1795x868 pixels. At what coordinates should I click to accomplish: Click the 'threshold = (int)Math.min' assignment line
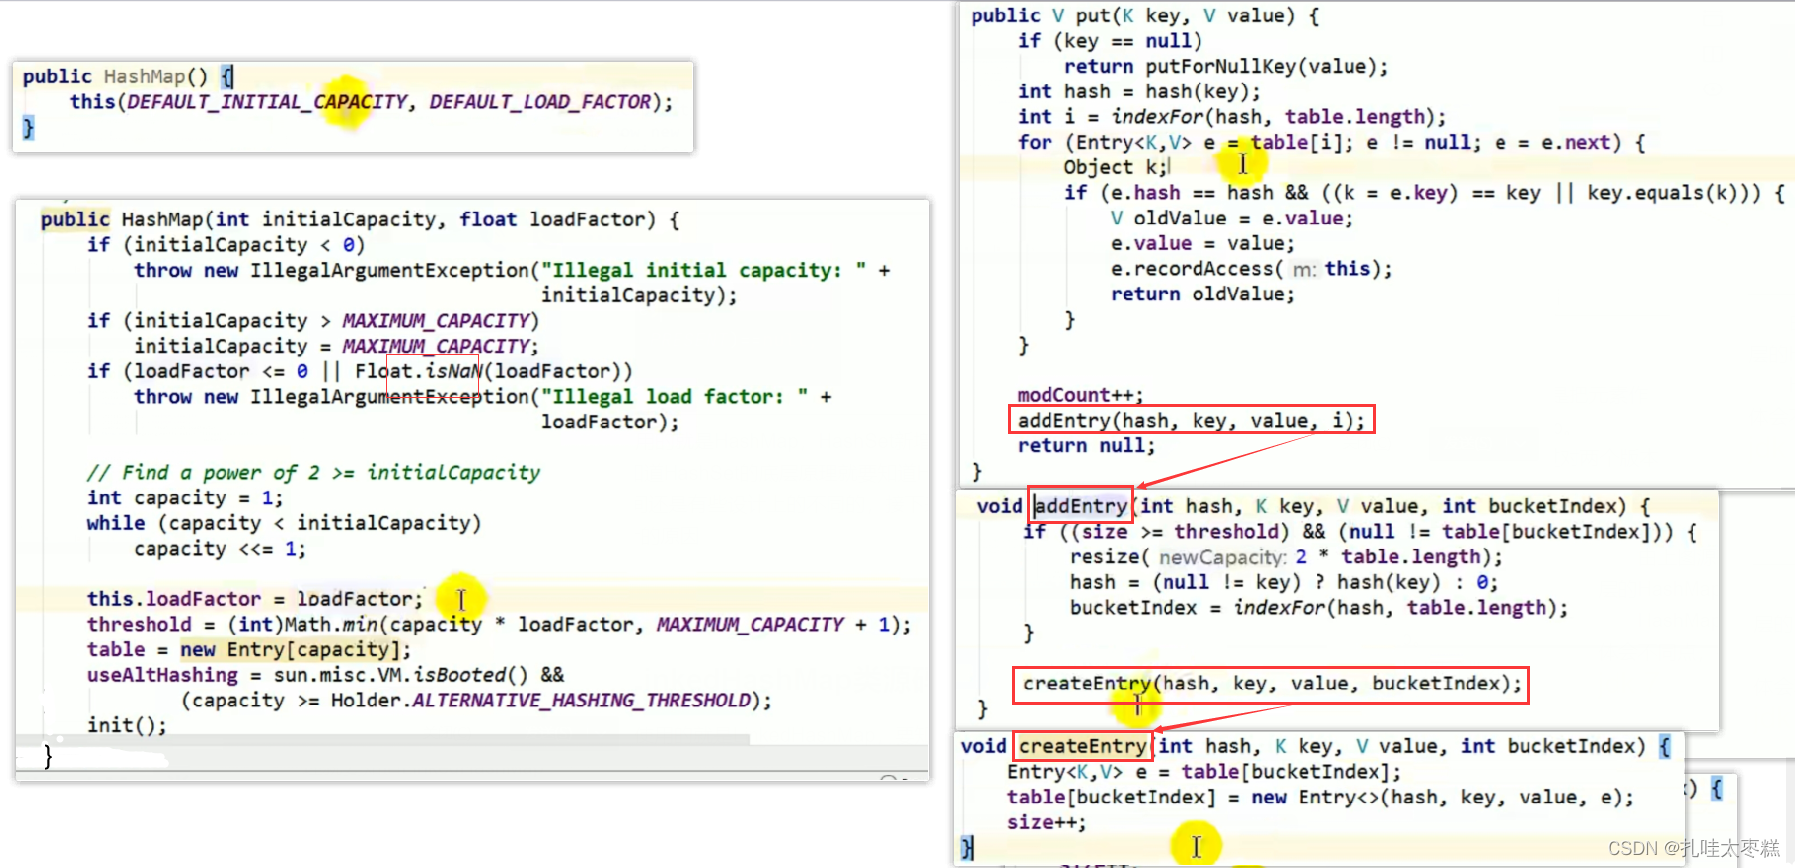pyautogui.click(x=499, y=625)
